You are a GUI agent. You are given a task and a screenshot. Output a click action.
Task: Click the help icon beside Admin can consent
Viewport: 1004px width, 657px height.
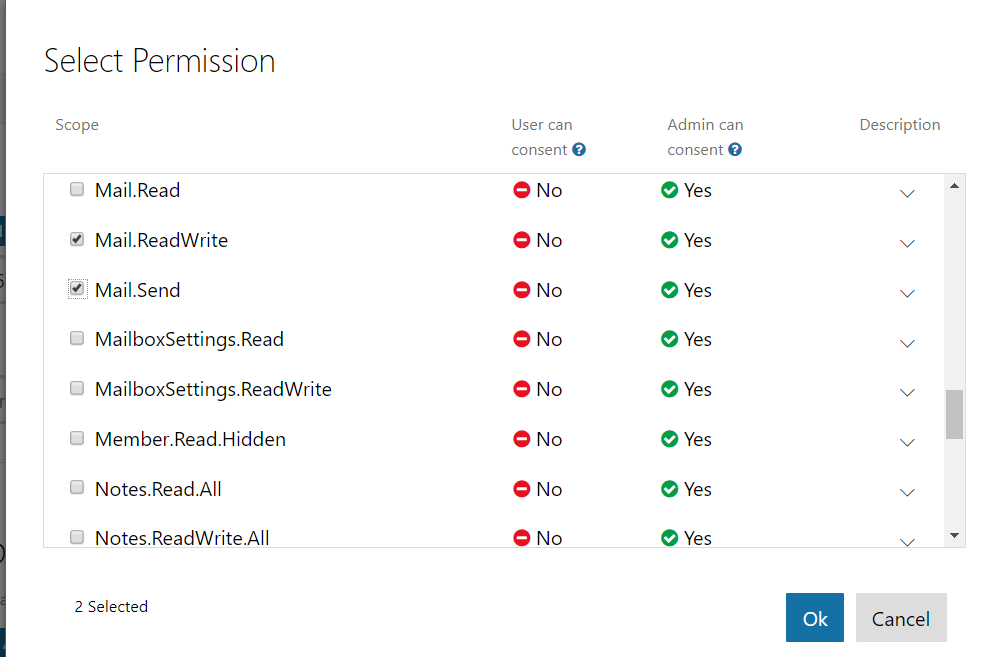(x=735, y=150)
